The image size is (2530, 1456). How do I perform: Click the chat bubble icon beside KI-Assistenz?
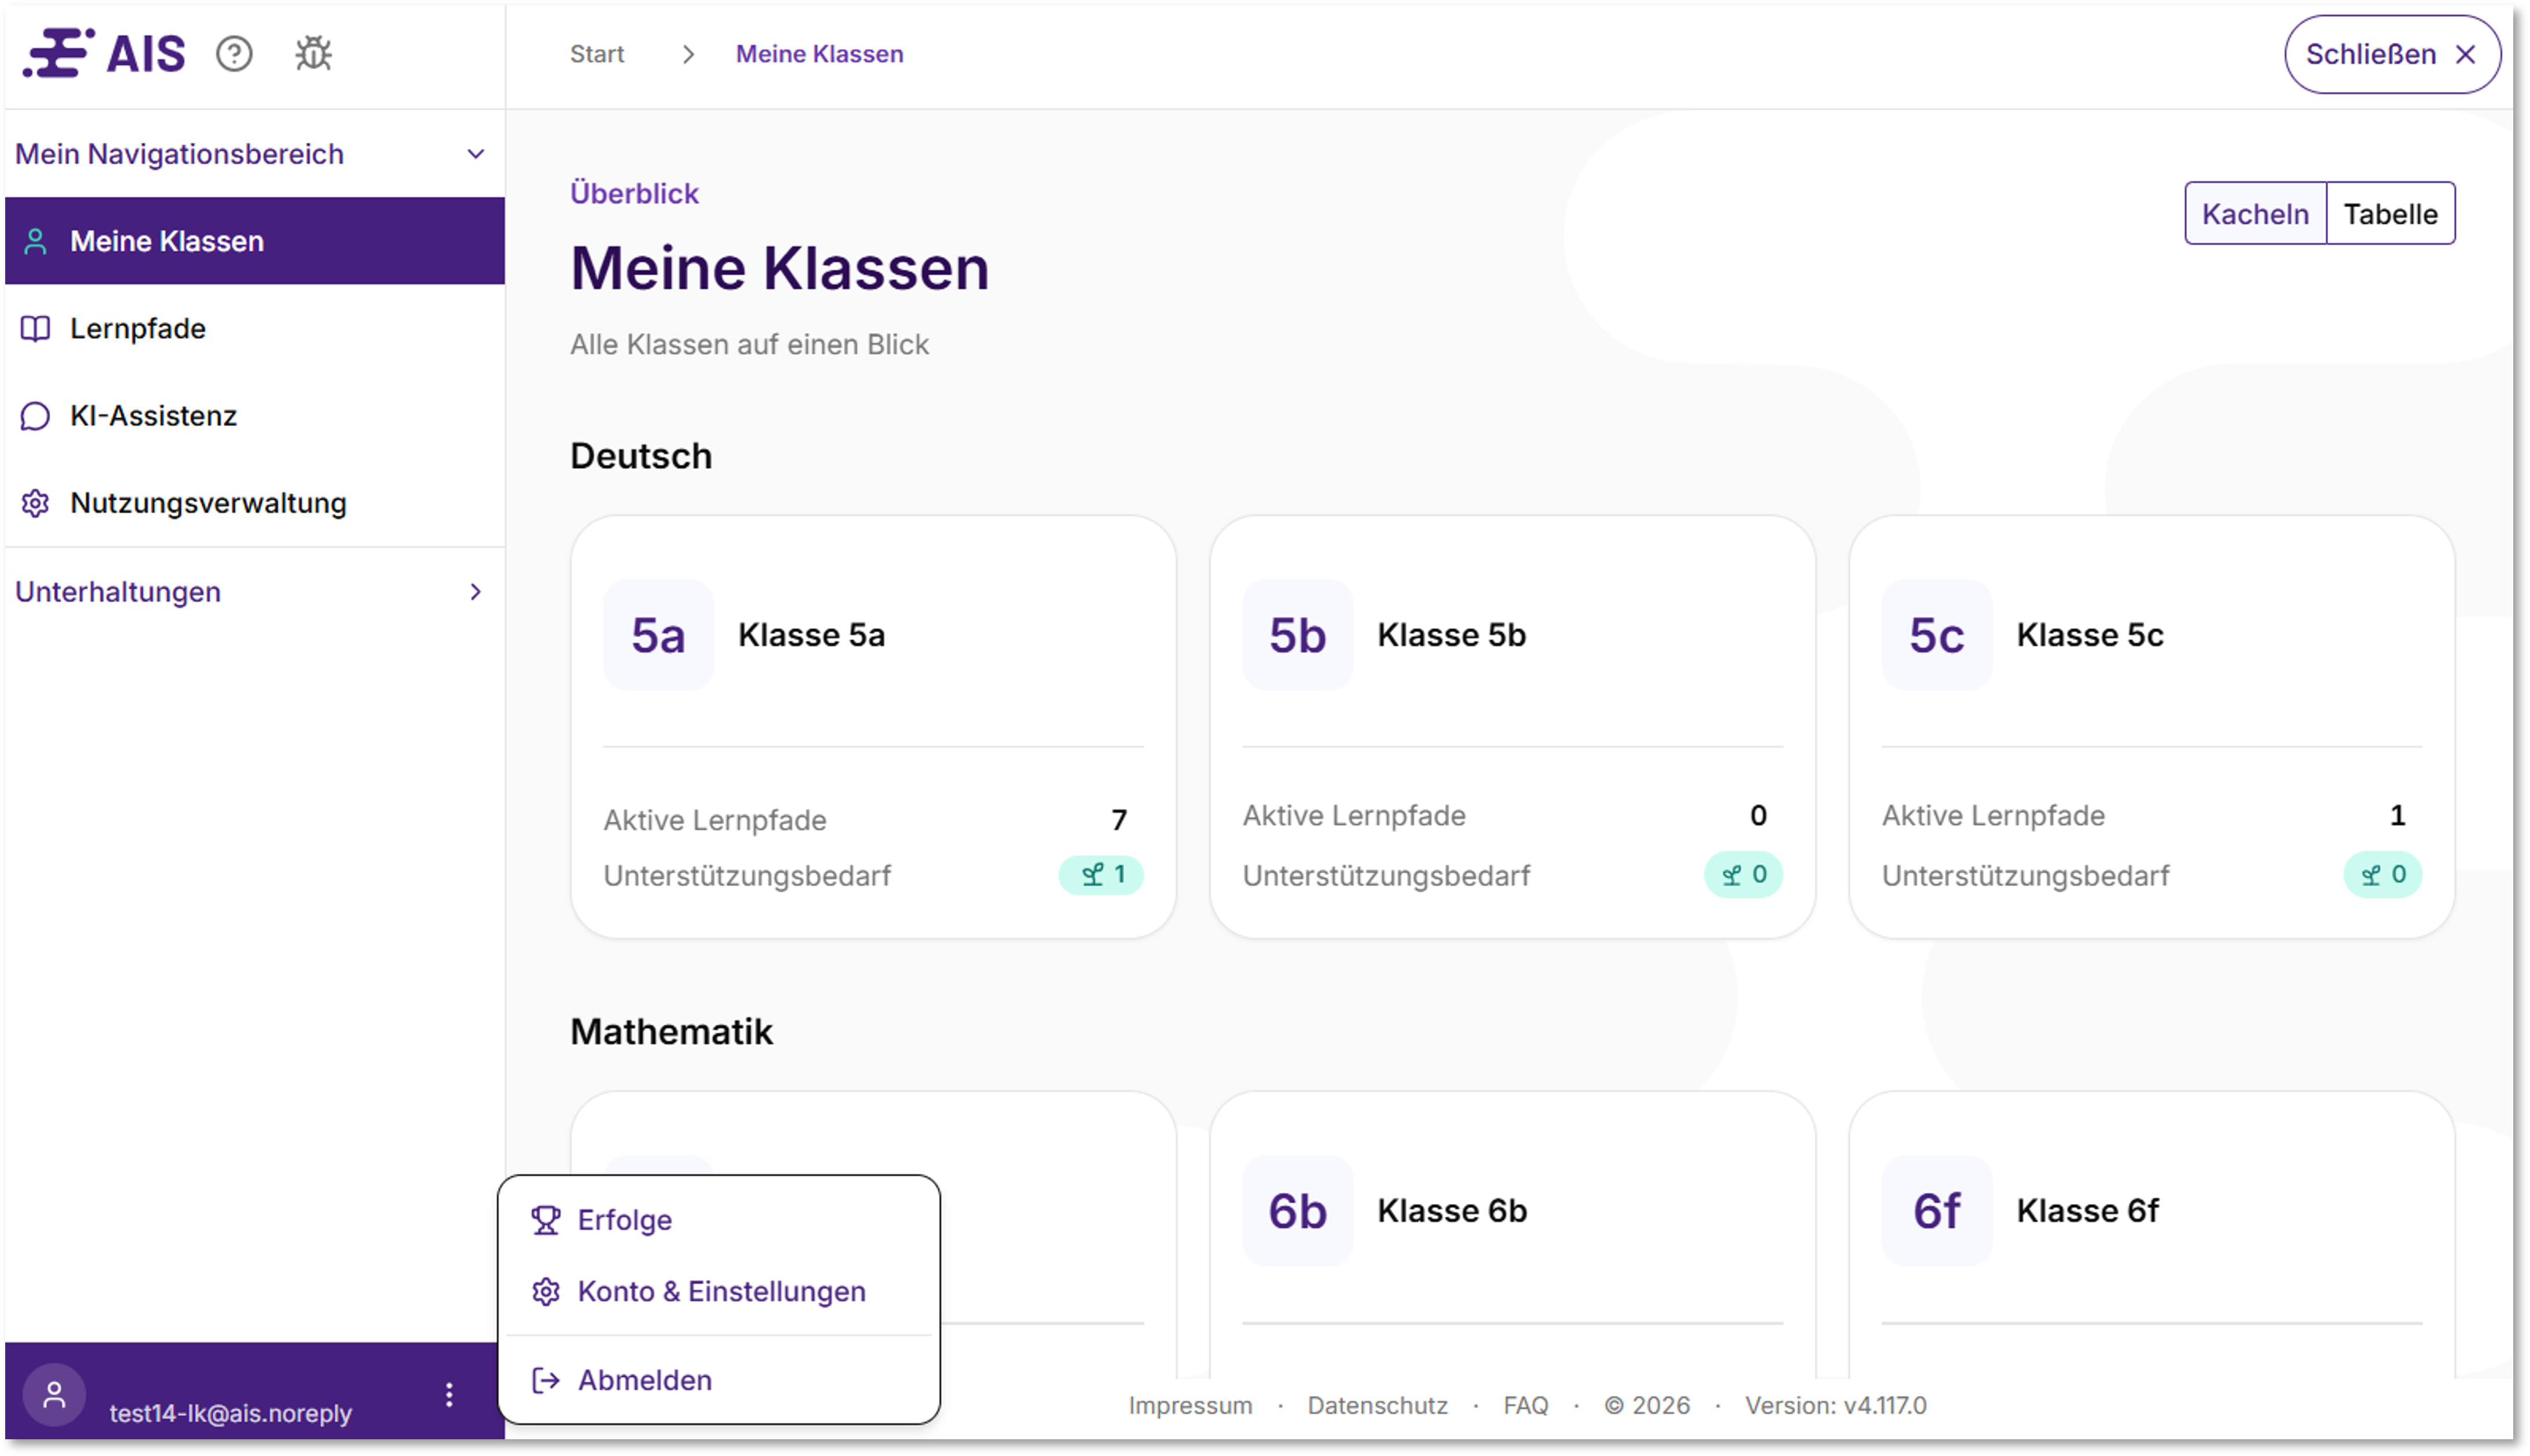35,415
